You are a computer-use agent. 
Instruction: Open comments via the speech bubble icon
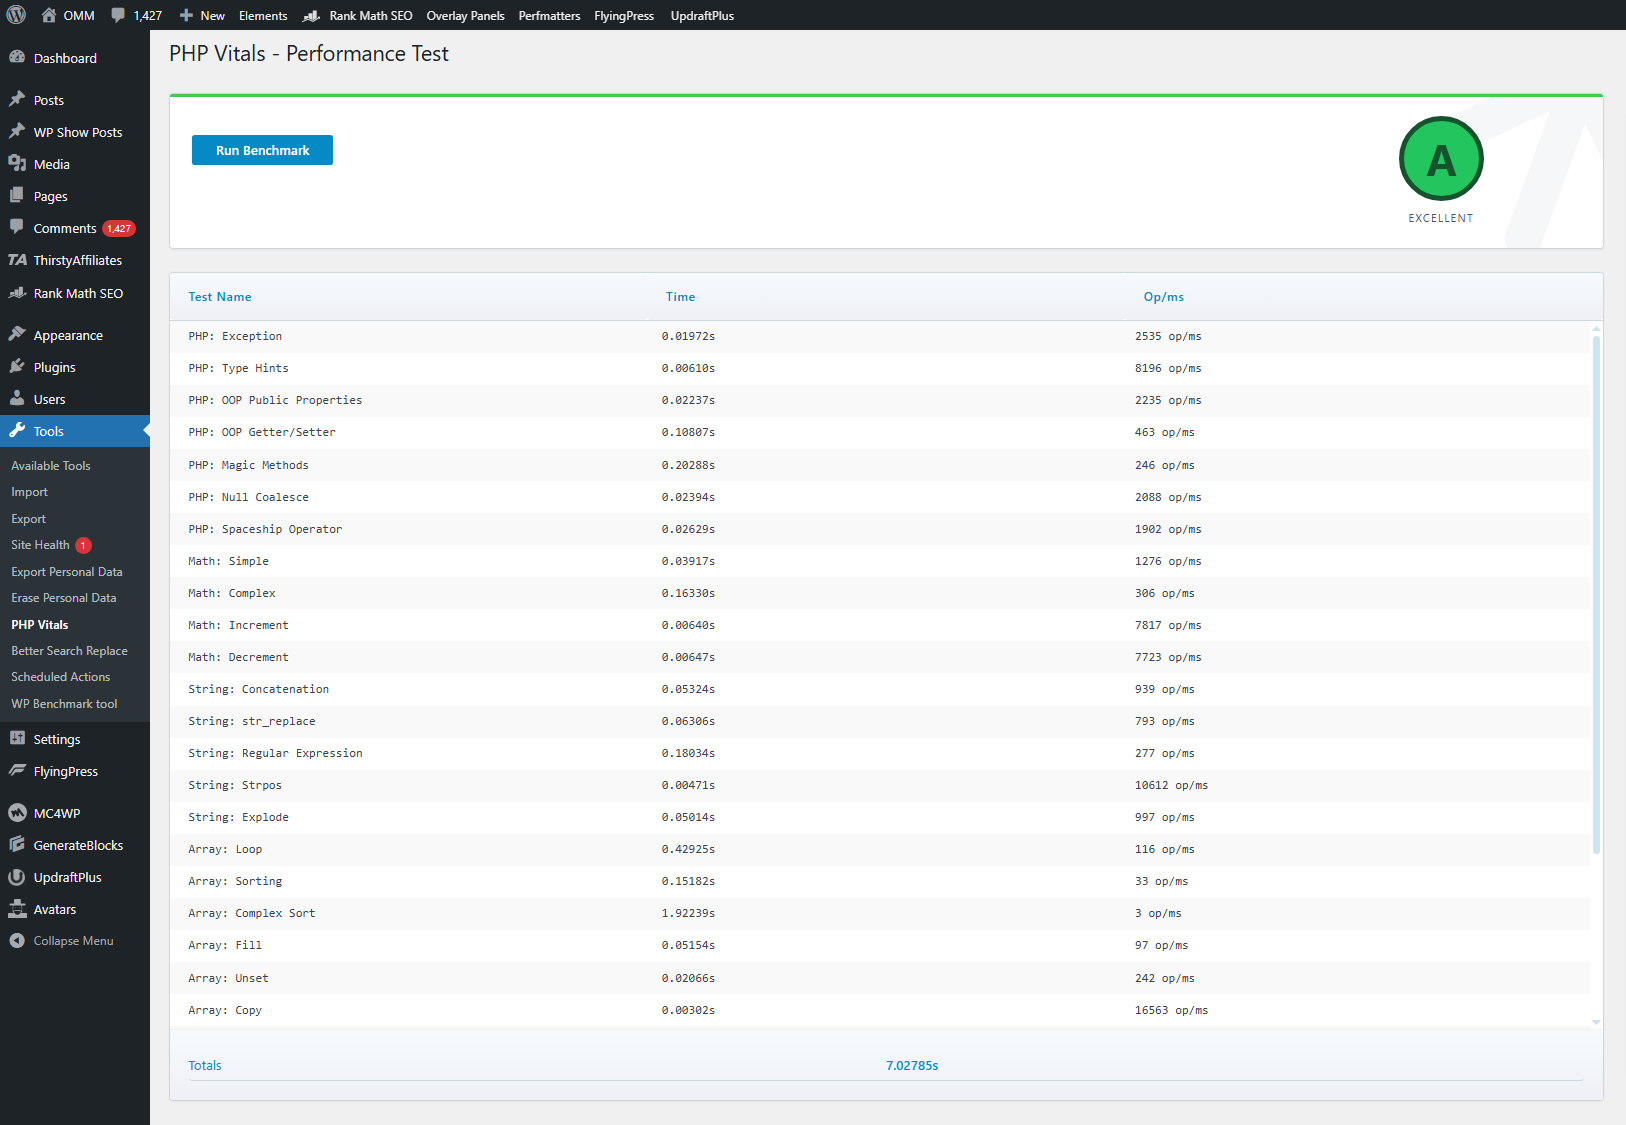119,15
